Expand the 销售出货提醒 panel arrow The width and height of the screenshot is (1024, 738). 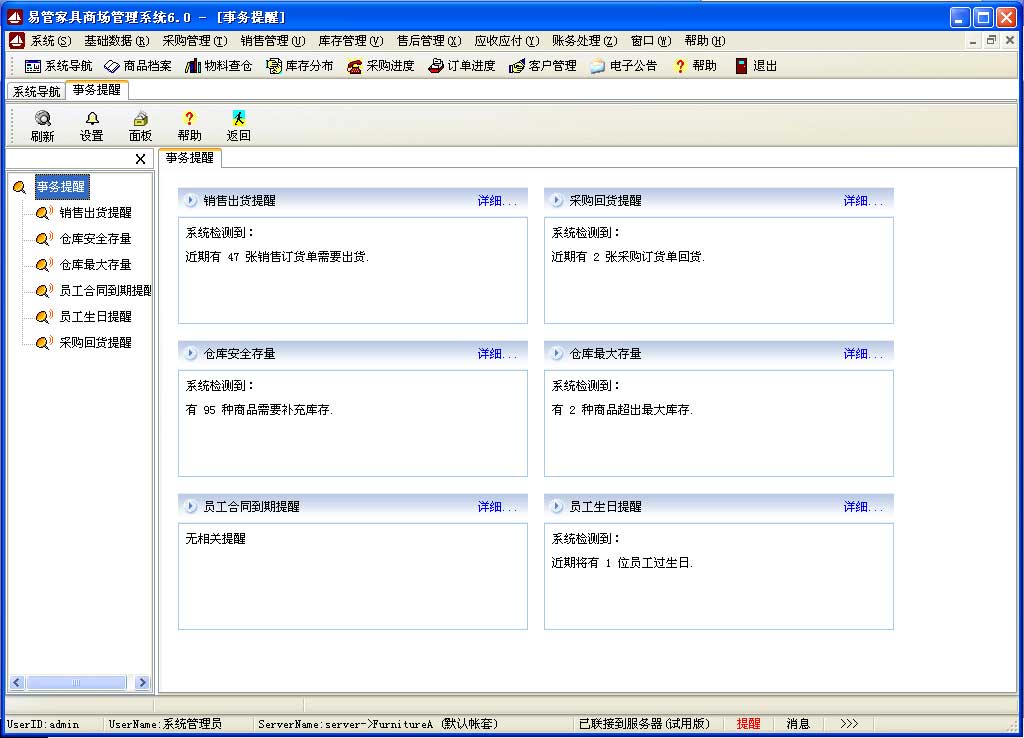190,200
